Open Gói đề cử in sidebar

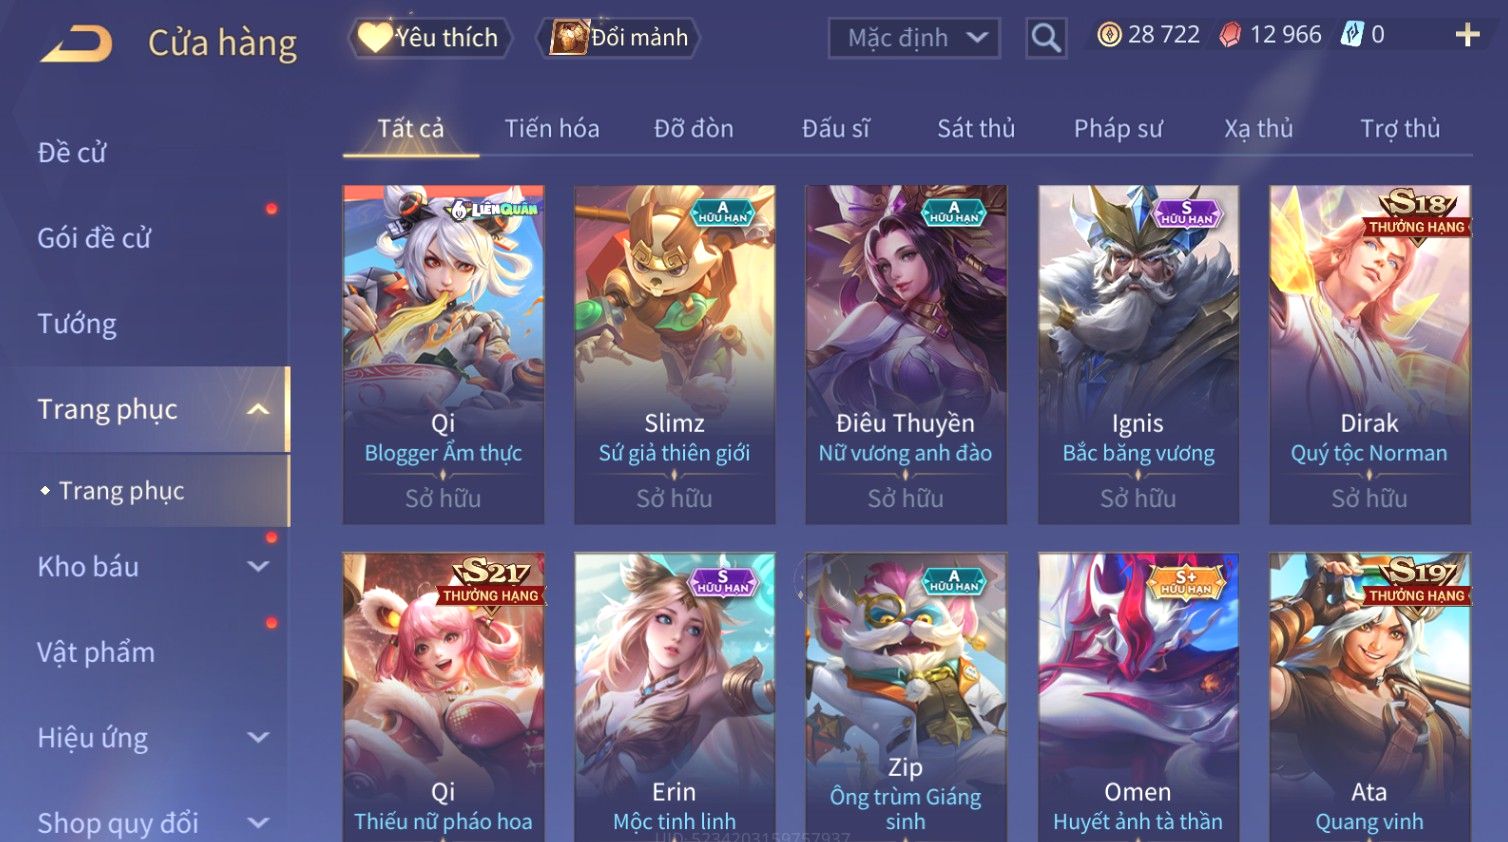tap(94, 238)
